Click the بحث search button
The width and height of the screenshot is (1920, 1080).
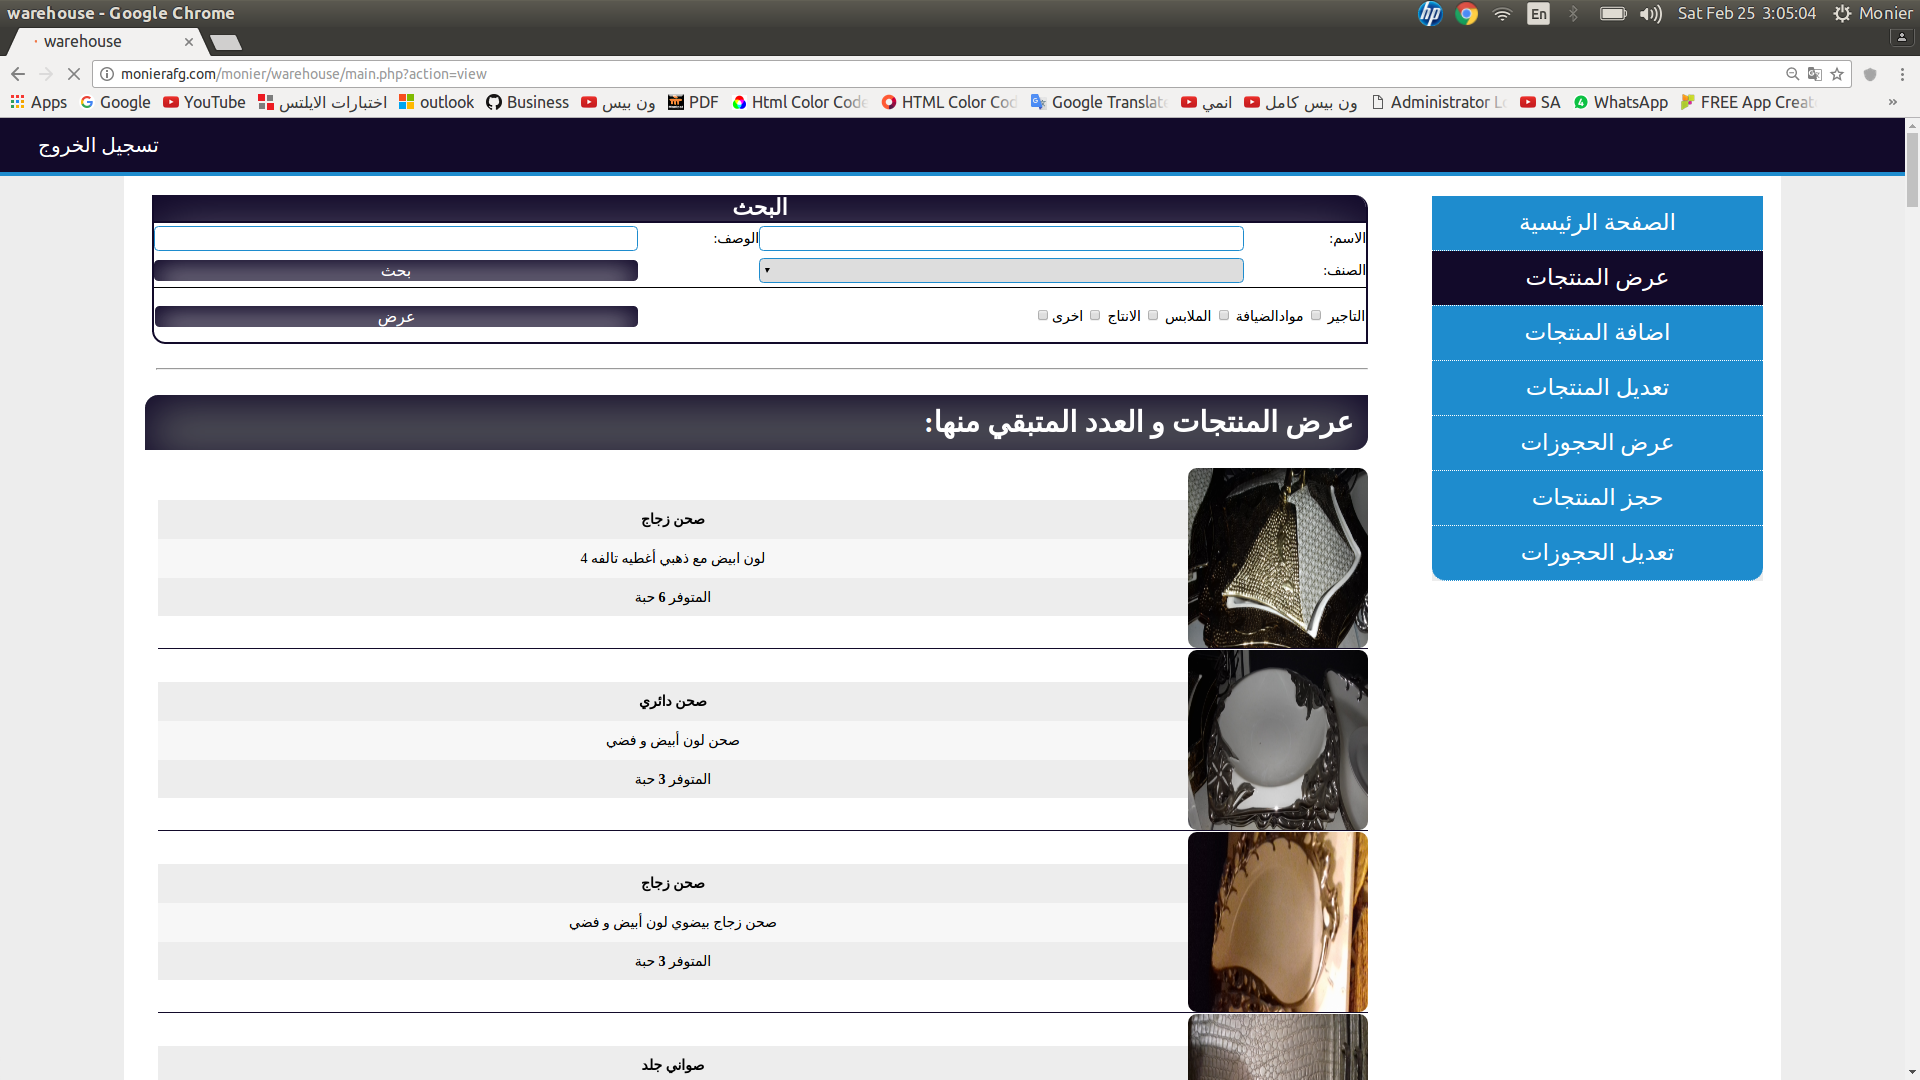click(x=396, y=271)
